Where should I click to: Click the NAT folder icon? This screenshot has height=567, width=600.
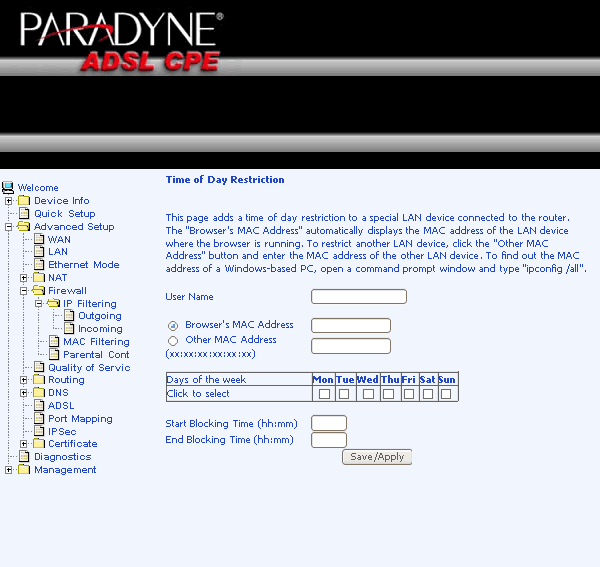click(39, 277)
